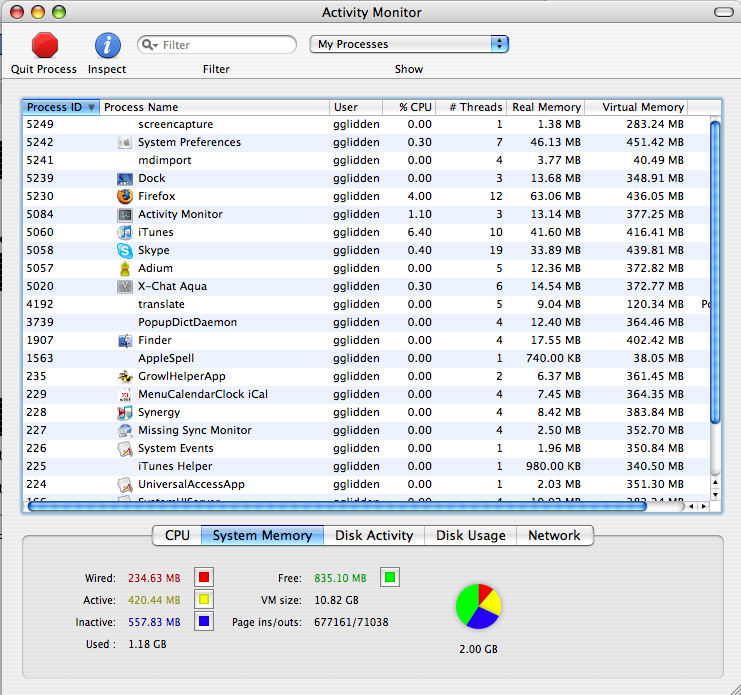Click the 439.81 MB virtual memory value

(x=655, y=250)
